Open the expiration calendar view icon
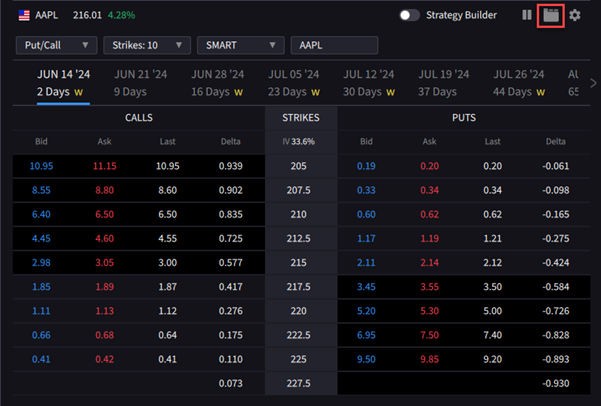This screenshot has height=406, width=601. click(x=551, y=15)
